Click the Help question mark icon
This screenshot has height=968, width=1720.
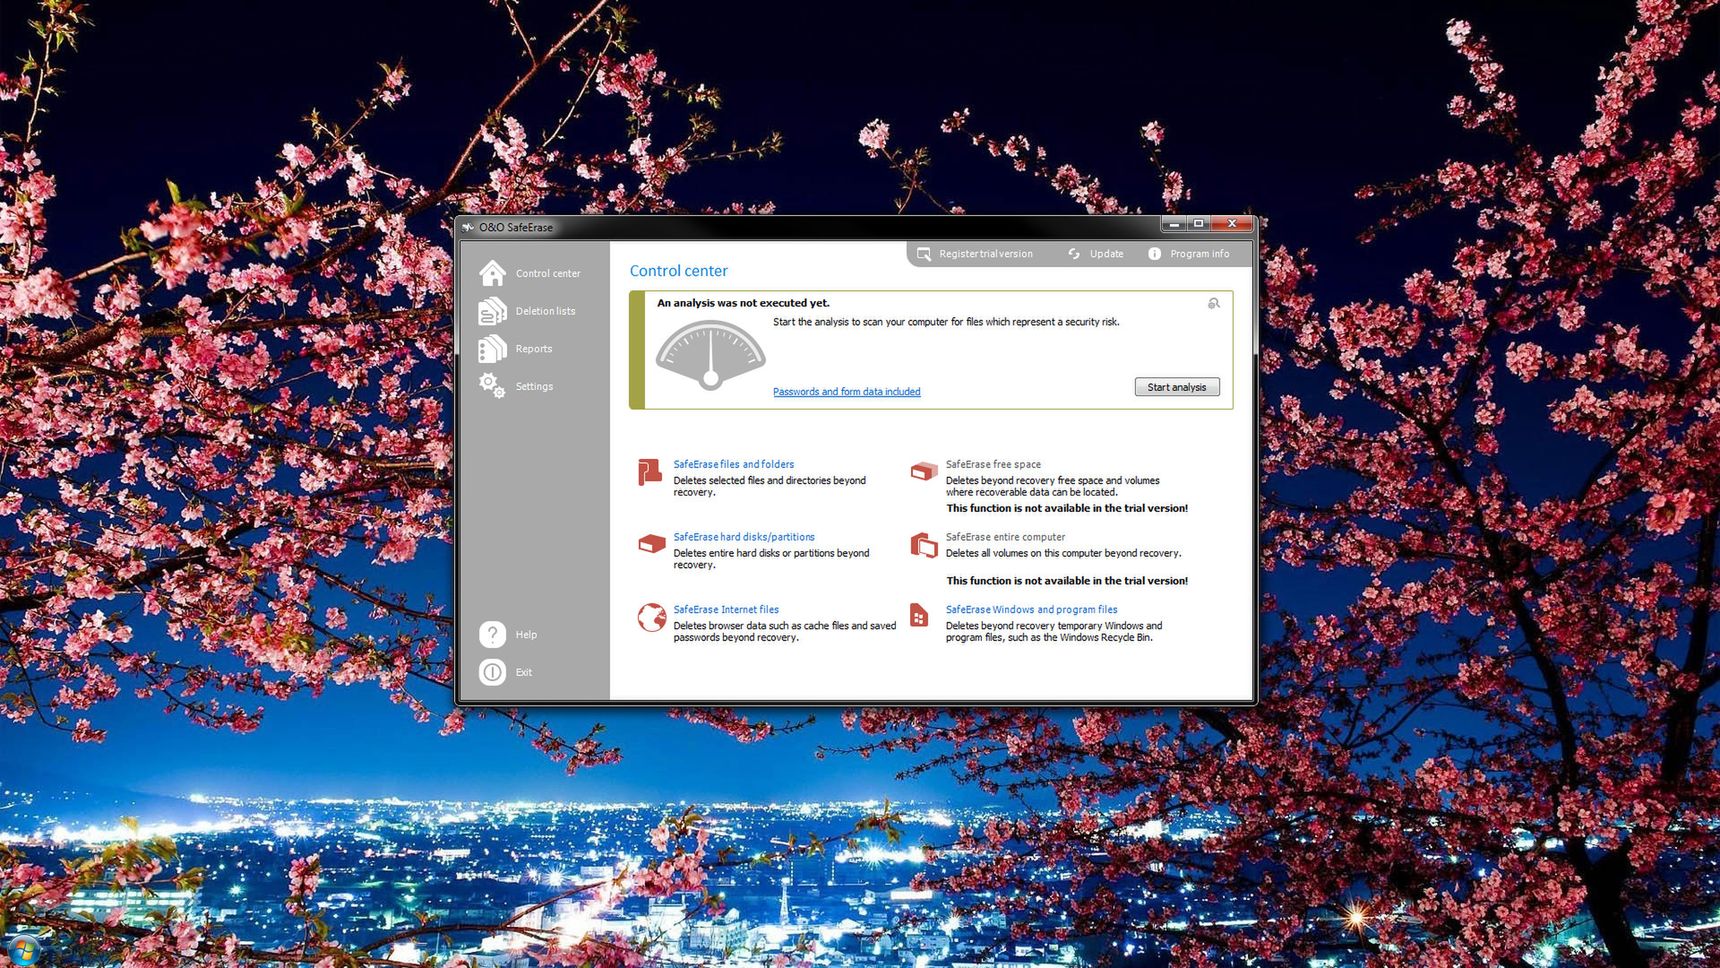pyautogui.click(x=492, y=634)
